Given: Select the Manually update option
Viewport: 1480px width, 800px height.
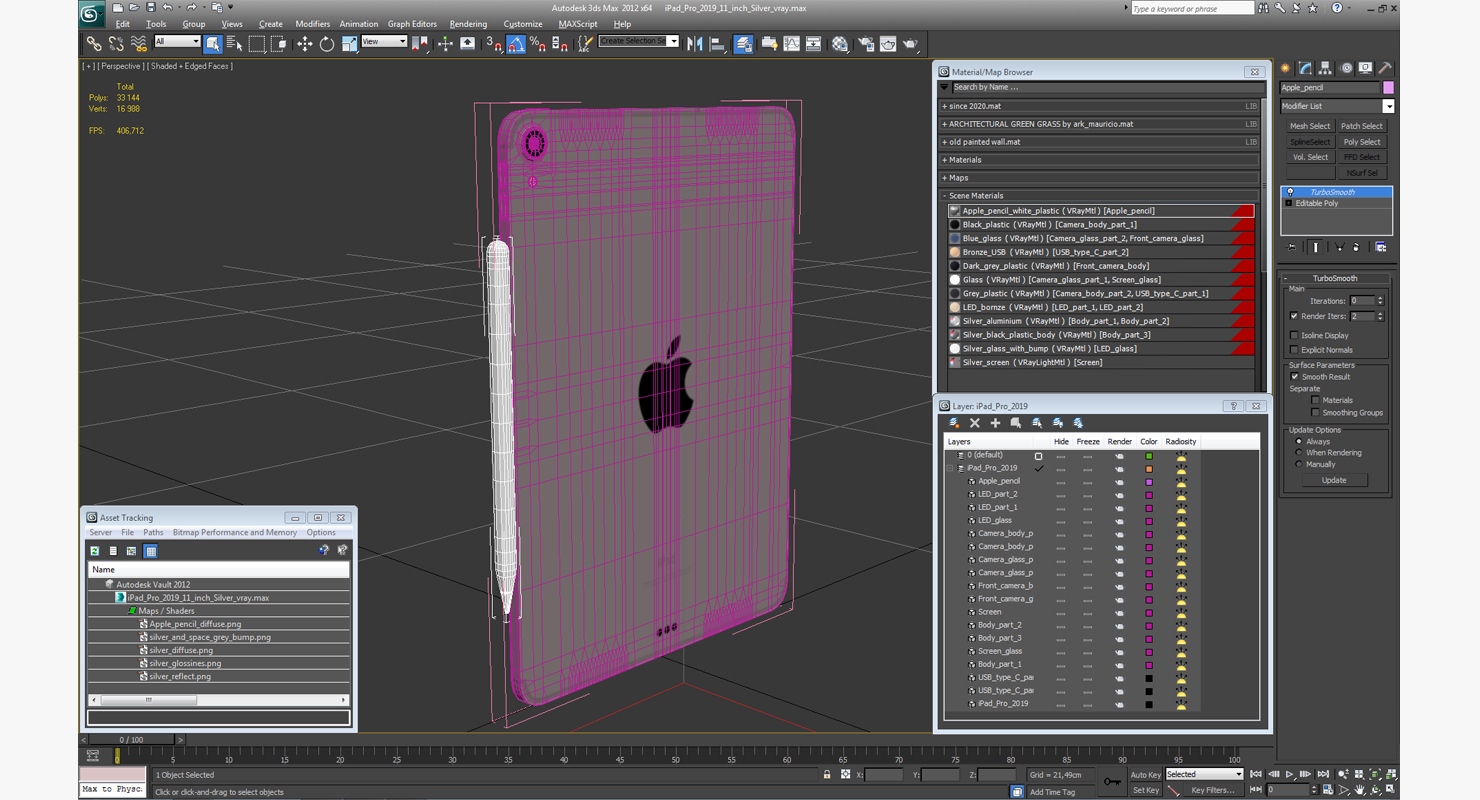Looking at the screenshot, I should 1299,464.
